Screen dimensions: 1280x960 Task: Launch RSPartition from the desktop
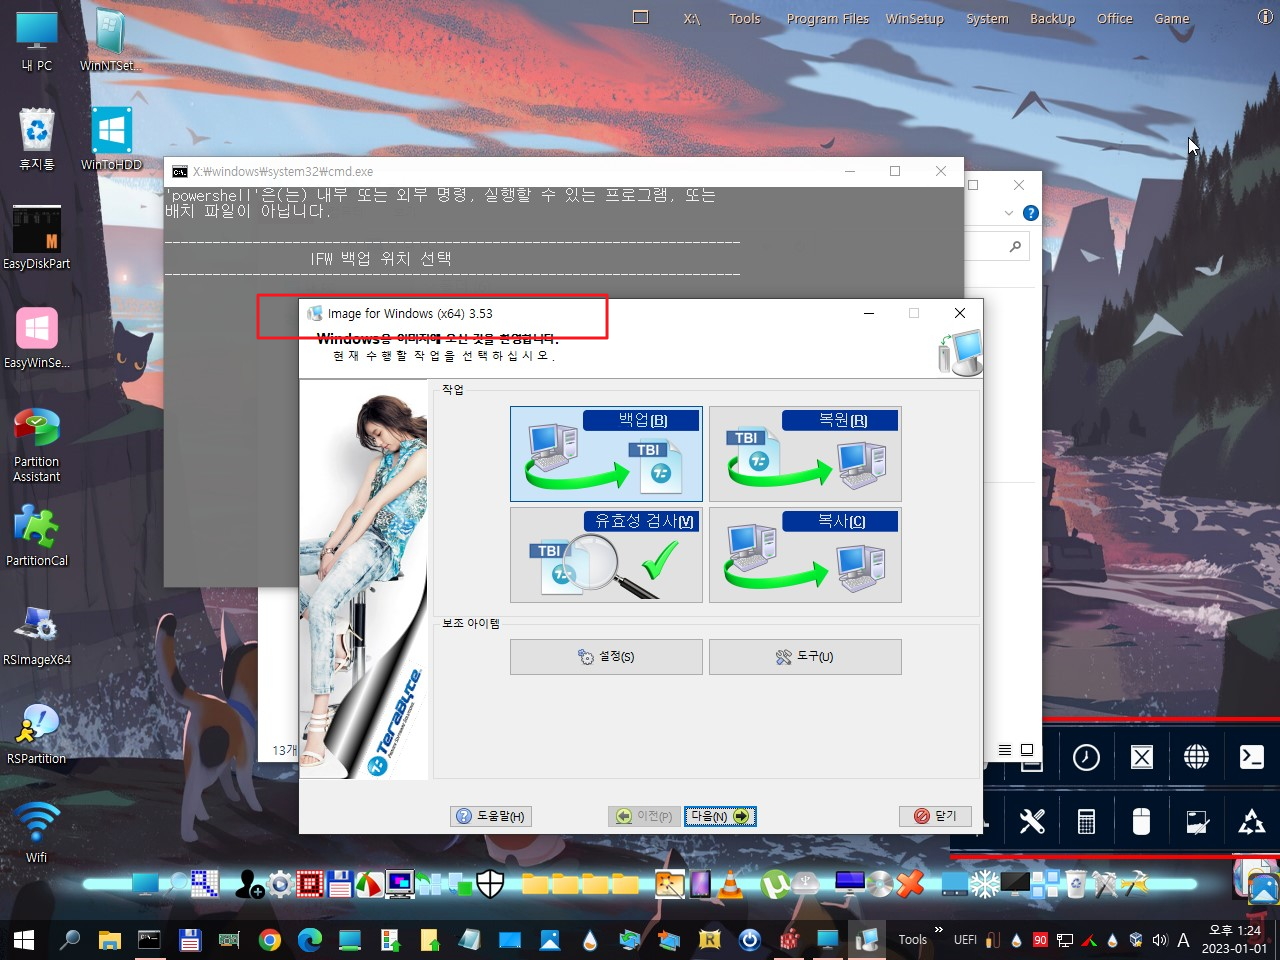click(37, 733)
